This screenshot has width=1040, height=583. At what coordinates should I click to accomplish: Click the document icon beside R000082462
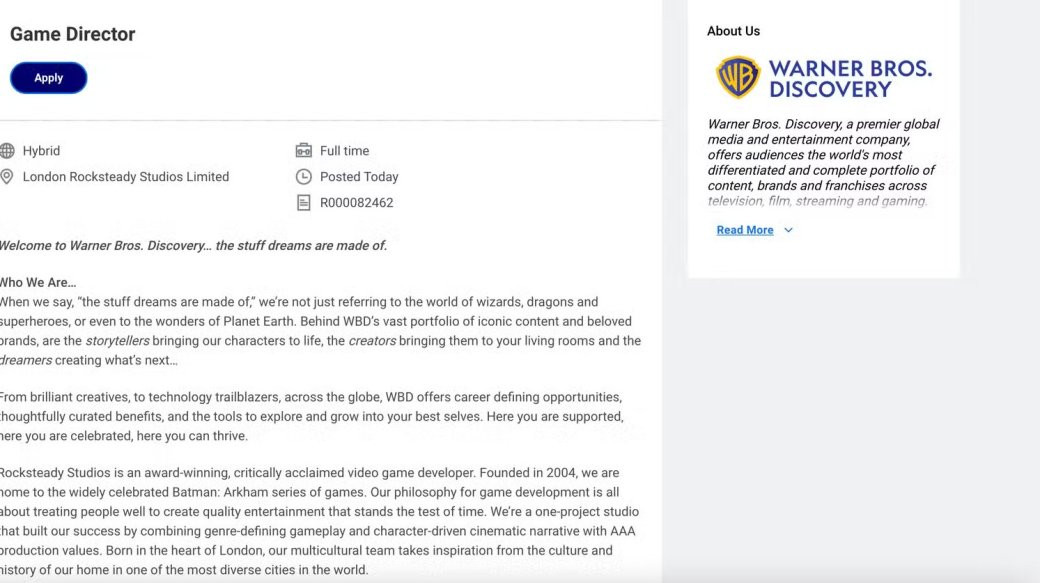click(x=303, y=203)
